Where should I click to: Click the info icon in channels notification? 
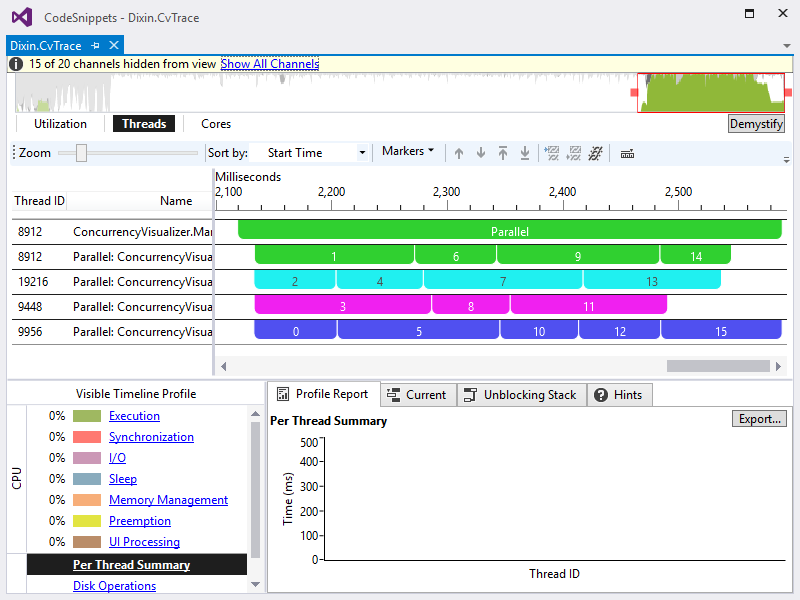pyautogui.click(x=16, y=64)
